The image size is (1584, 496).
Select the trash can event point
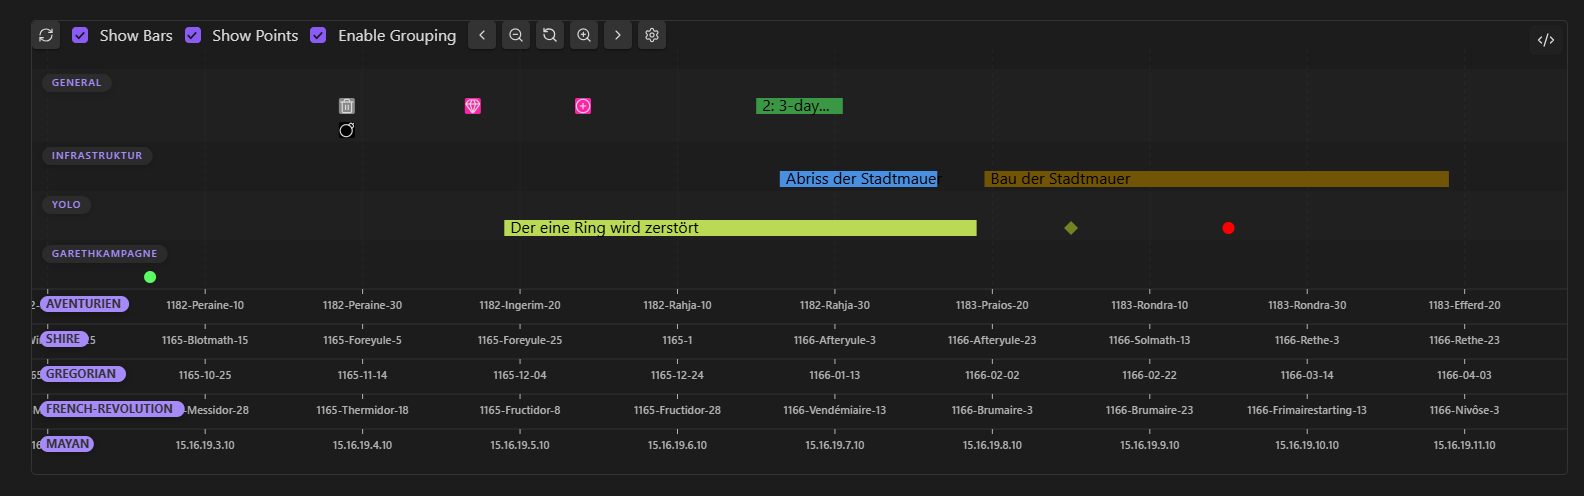[x=347, y=106]
